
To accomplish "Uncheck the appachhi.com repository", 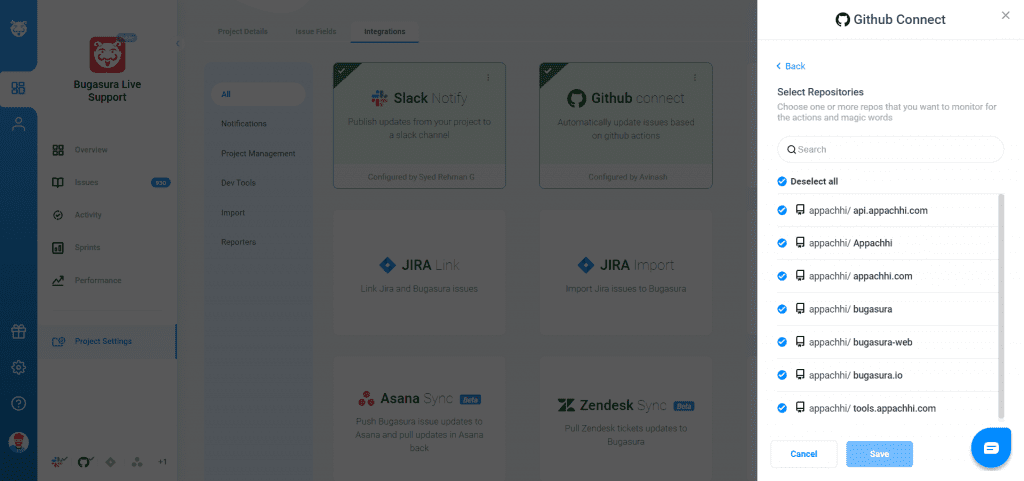I will pyautogui.click(x=782, y=276).
